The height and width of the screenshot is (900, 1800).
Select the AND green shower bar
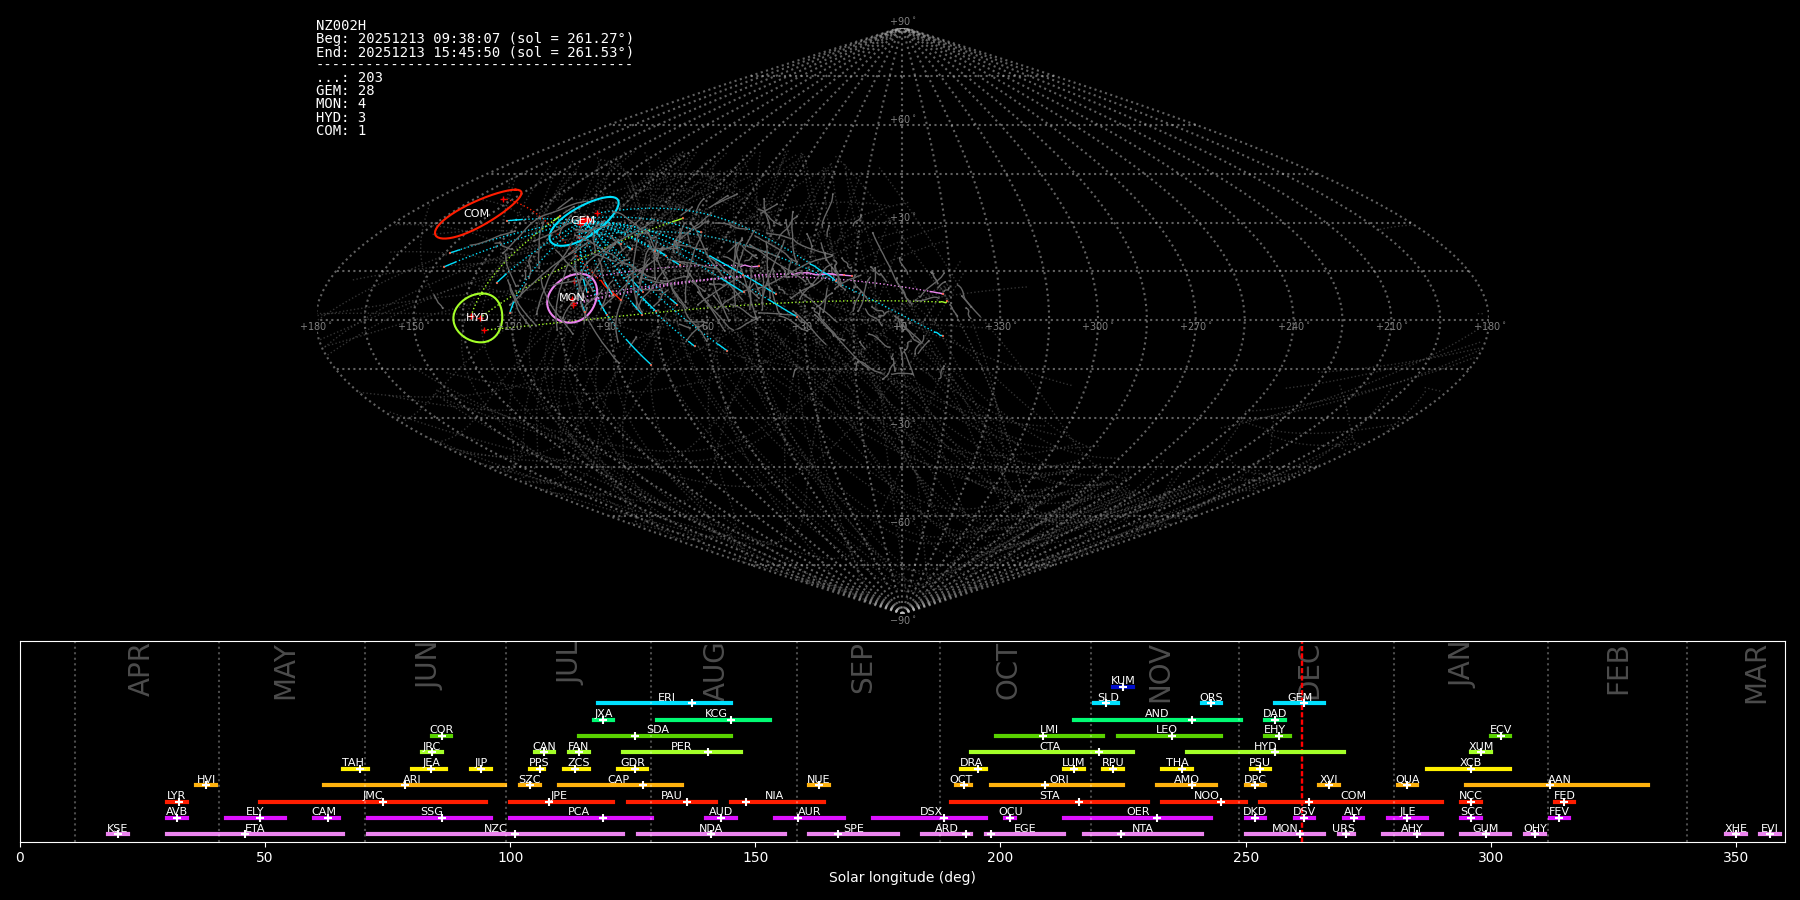tap(1157, 719)
